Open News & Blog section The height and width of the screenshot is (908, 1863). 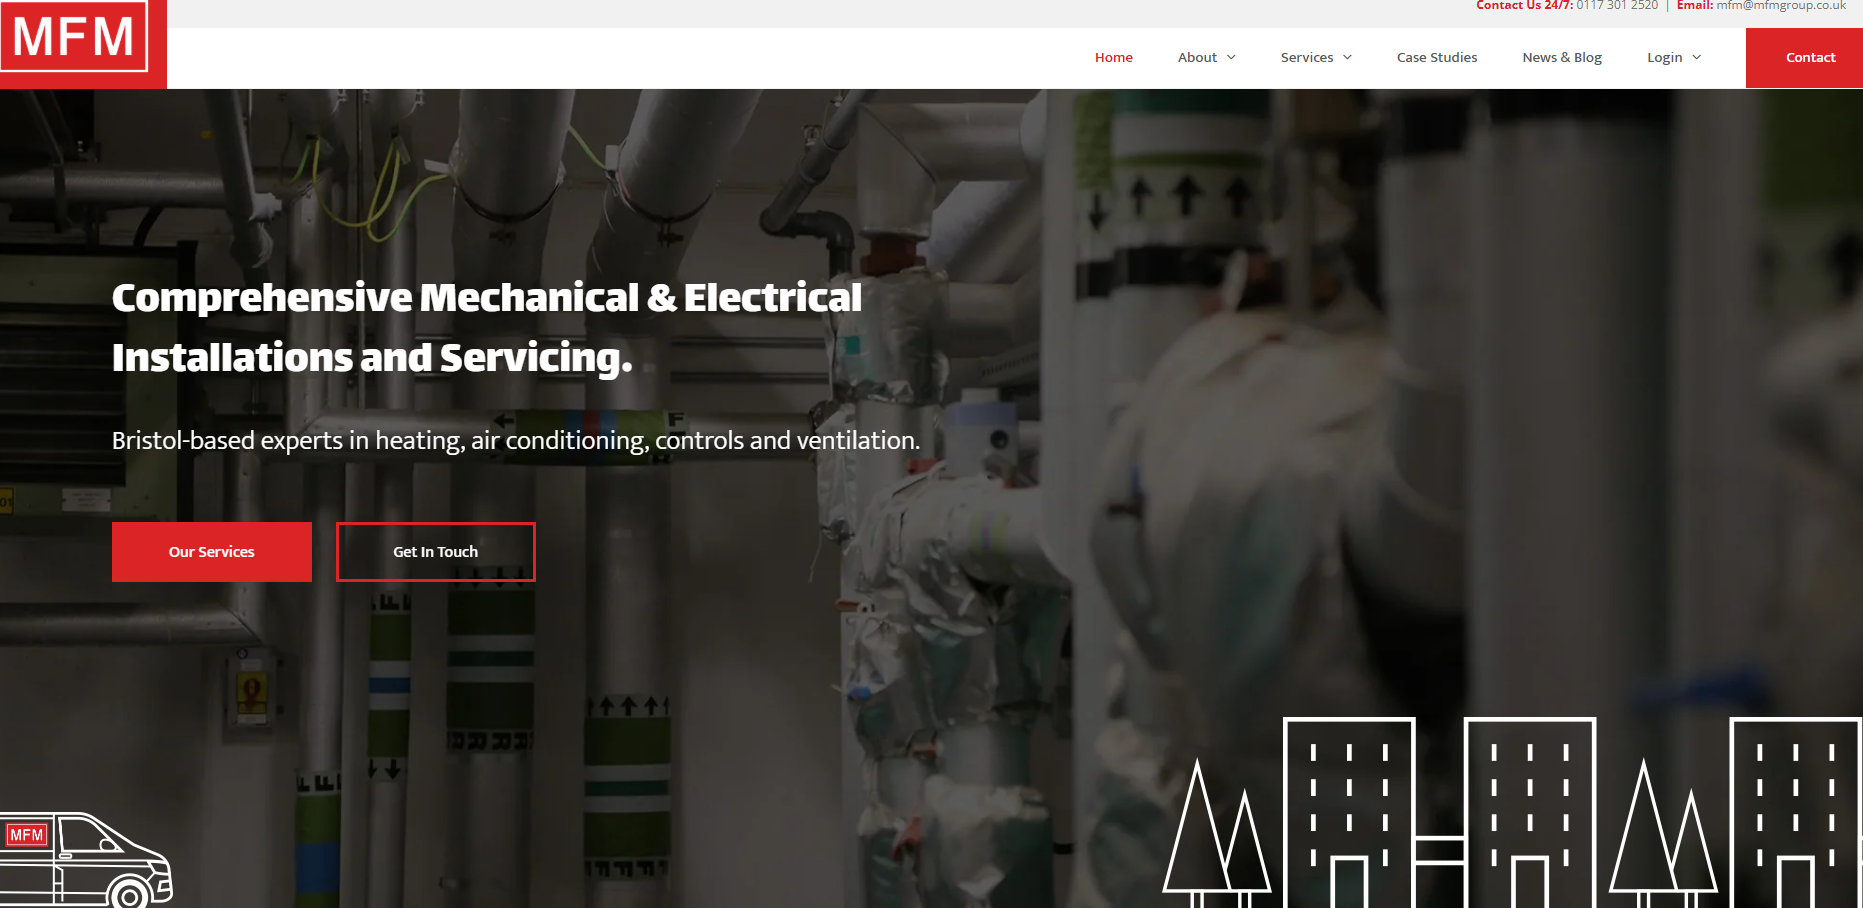1561,57
